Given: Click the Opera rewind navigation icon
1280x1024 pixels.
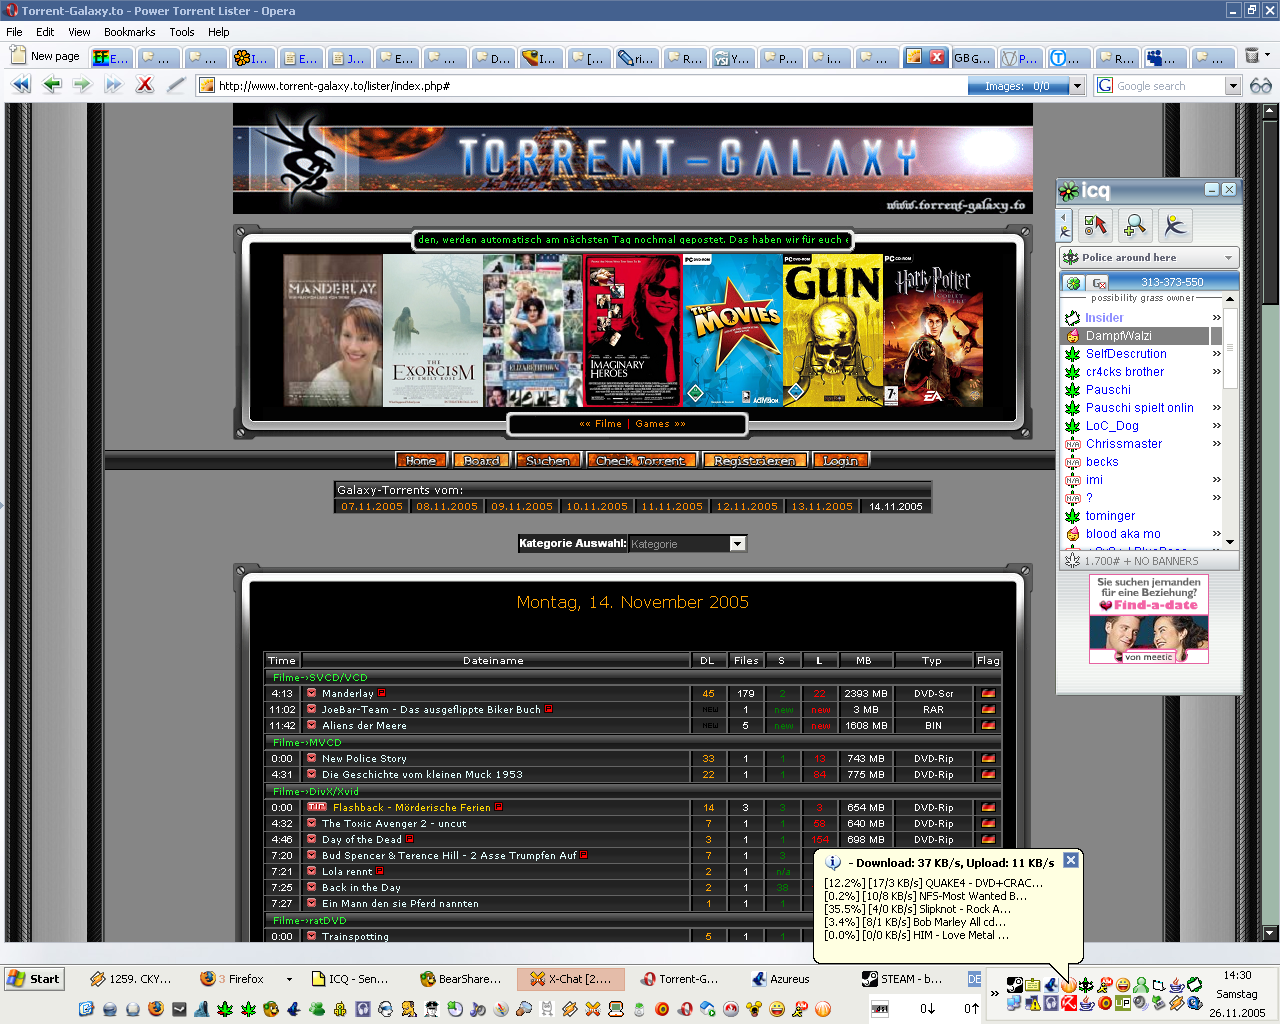Looking at the screenshot, I should 21,85.
